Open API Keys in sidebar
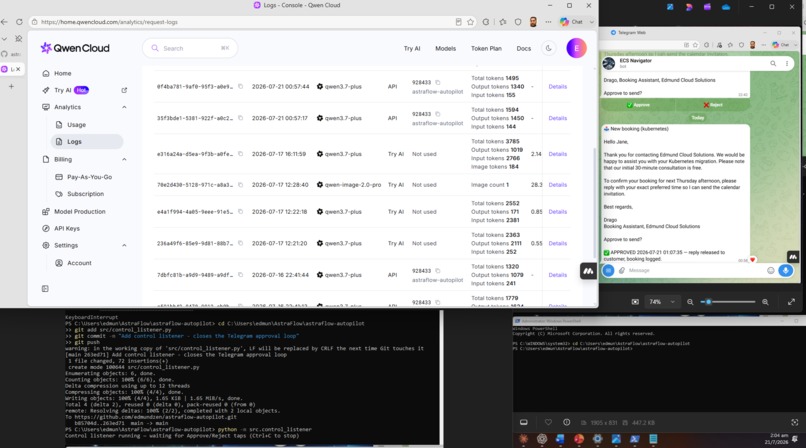806x448 pixels. pos(67,228)
